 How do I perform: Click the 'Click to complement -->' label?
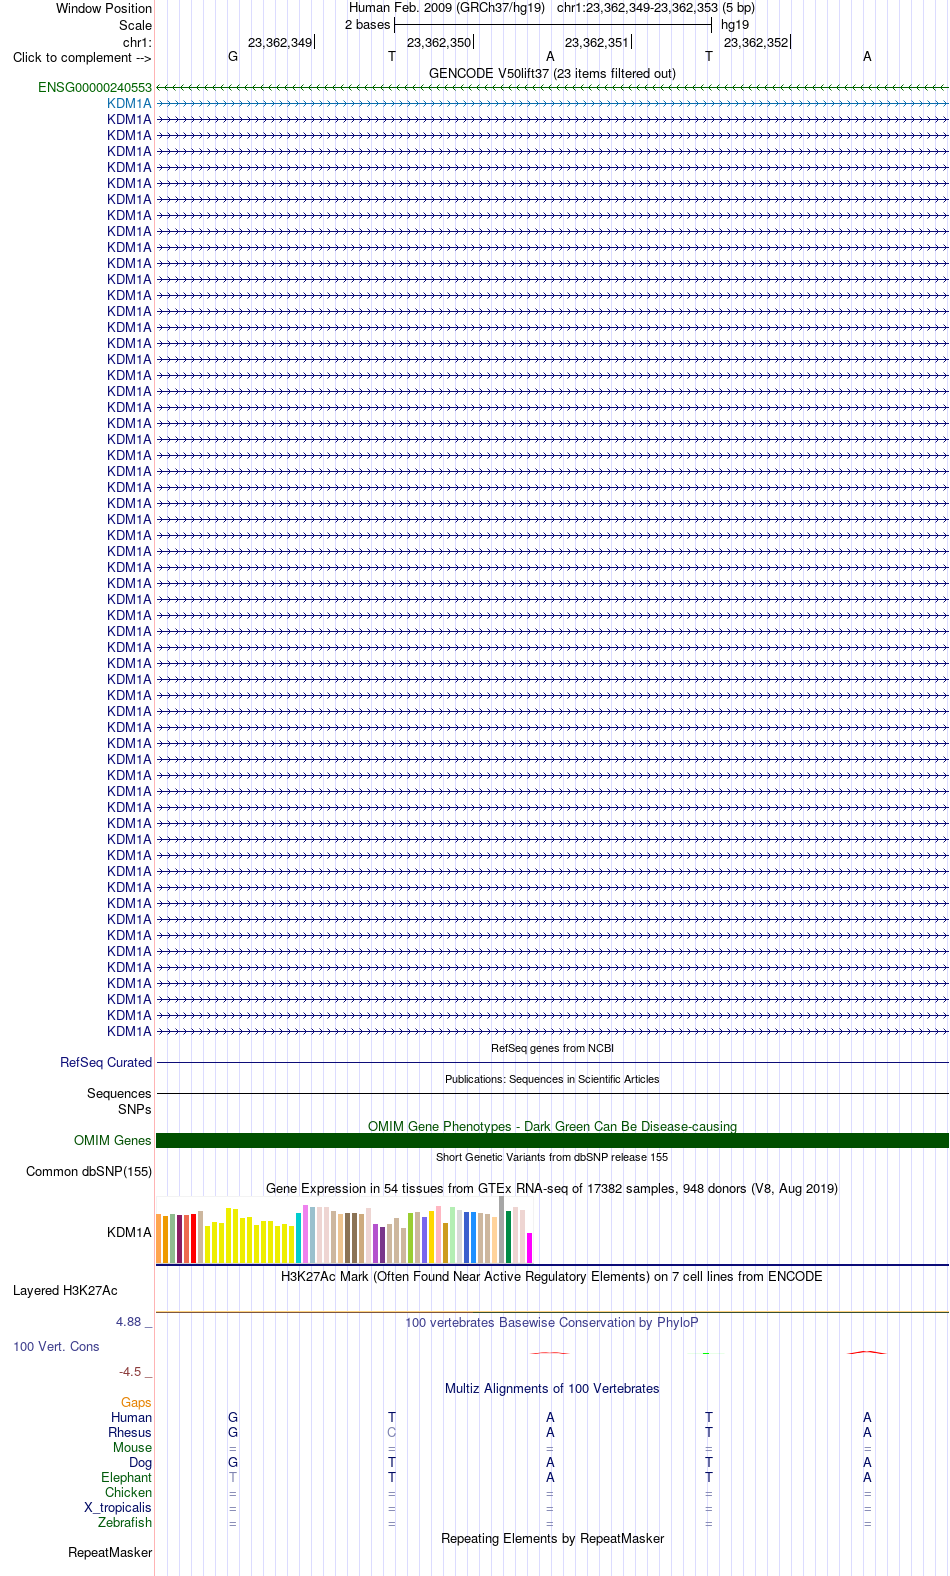click(82, 58)
